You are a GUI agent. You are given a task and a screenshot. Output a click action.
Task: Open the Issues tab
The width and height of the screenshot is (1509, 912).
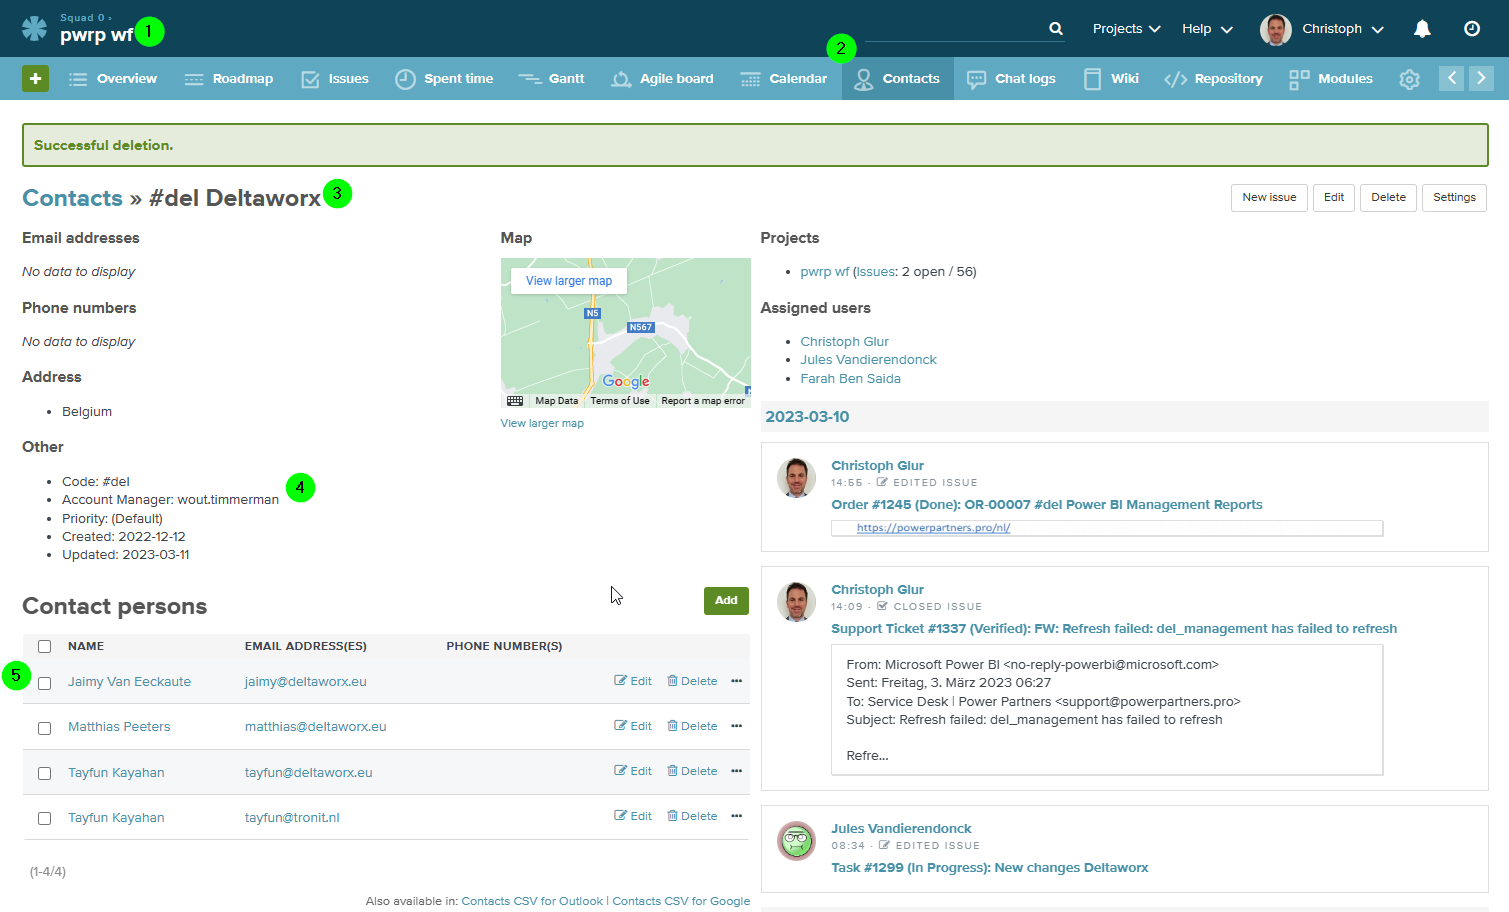click(335, 78)
